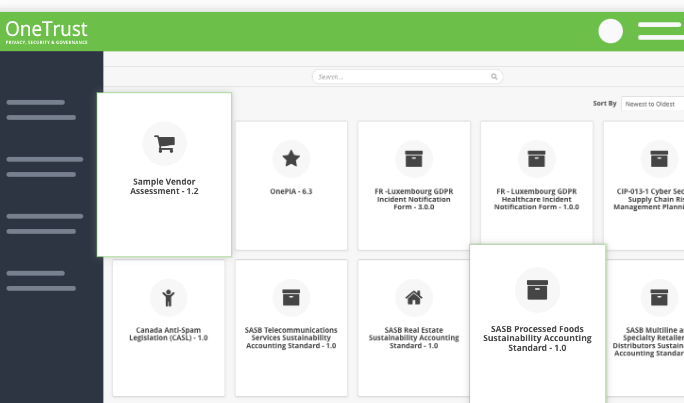
Task: Click the shopping cart icon on Sample Vendor Assessment
Action: click(x=164, y=143)
